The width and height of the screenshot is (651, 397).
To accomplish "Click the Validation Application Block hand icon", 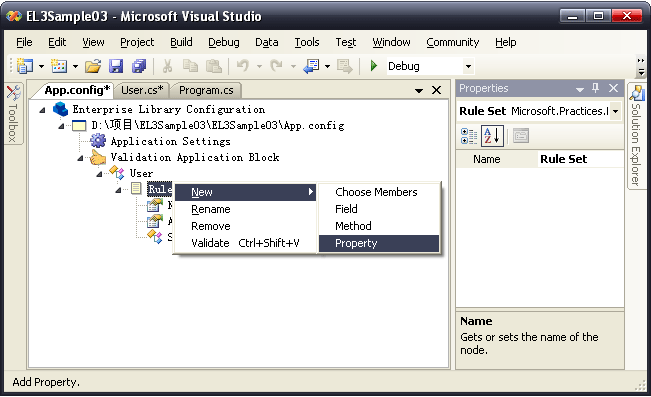I will [98, 157].
